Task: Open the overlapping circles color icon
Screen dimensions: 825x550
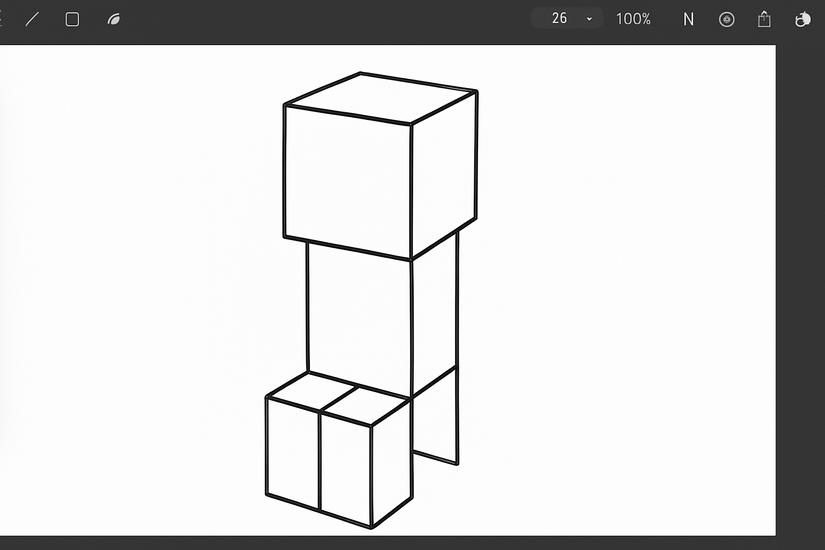Action: tap(802, 19)
